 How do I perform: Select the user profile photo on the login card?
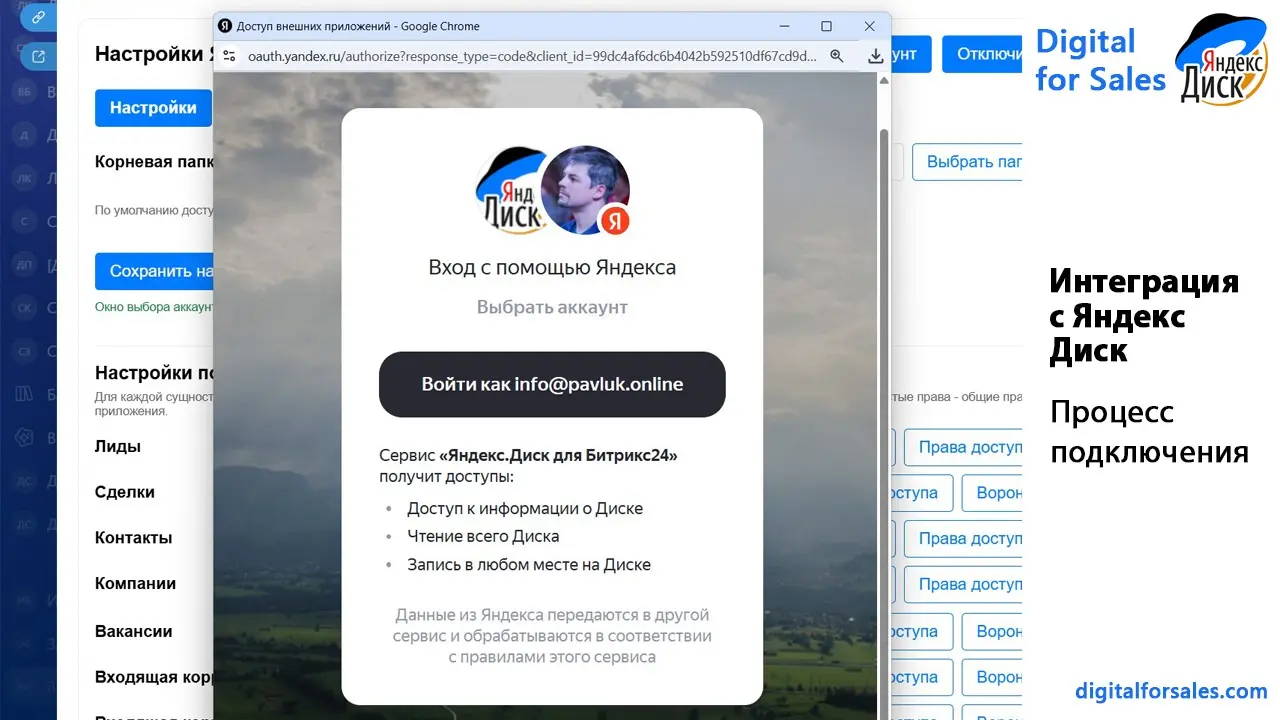[585, 190]
